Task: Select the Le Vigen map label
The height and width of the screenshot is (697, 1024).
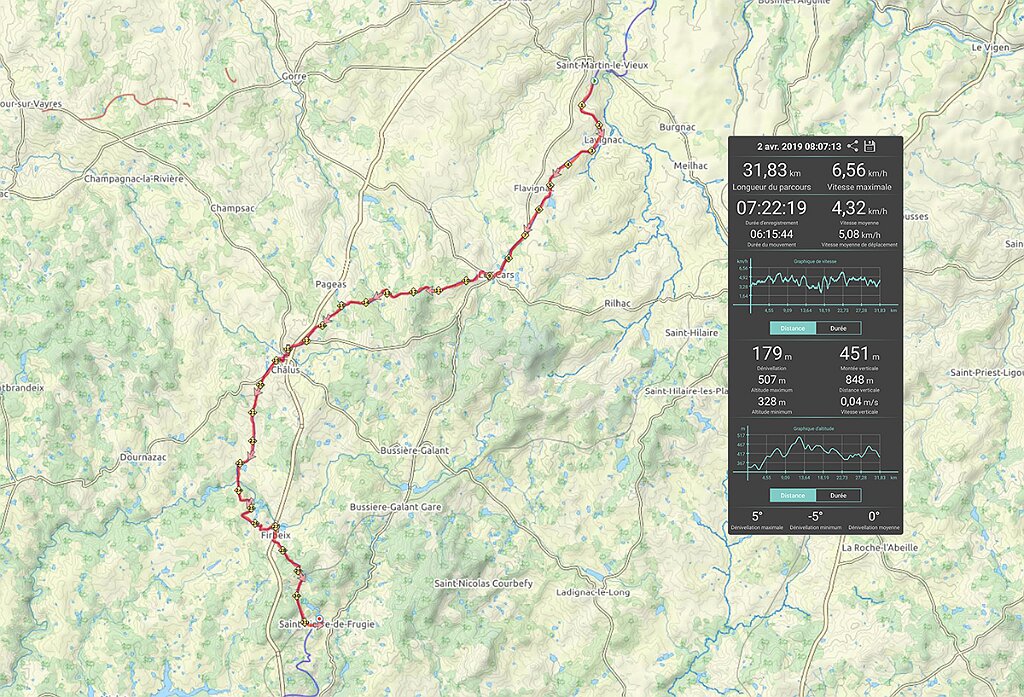Action: pos(990,48)
